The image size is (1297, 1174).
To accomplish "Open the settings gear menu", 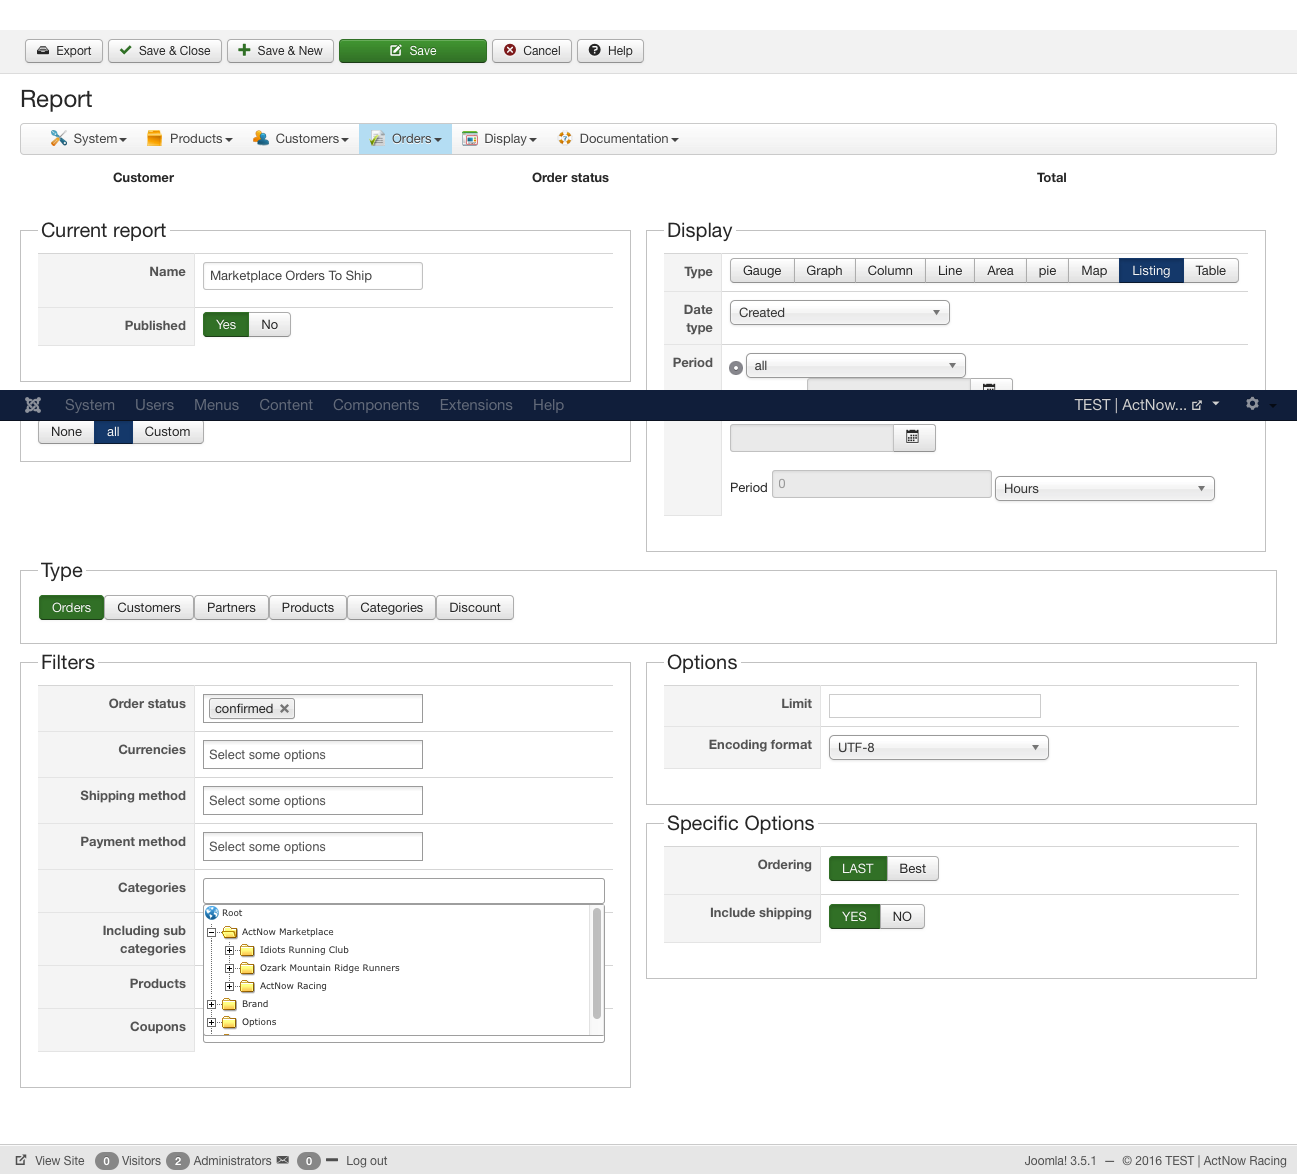I will click(x=1252, y=404).
